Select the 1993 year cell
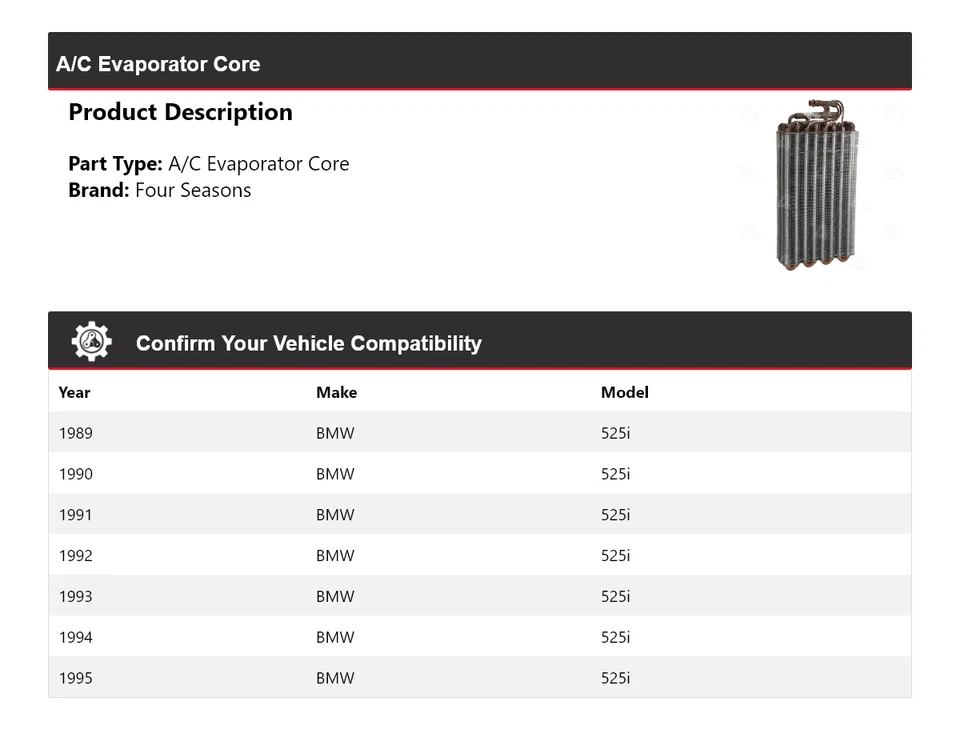Screen dimensions: 960x730 pyautogui.click(x=75, y=597)
